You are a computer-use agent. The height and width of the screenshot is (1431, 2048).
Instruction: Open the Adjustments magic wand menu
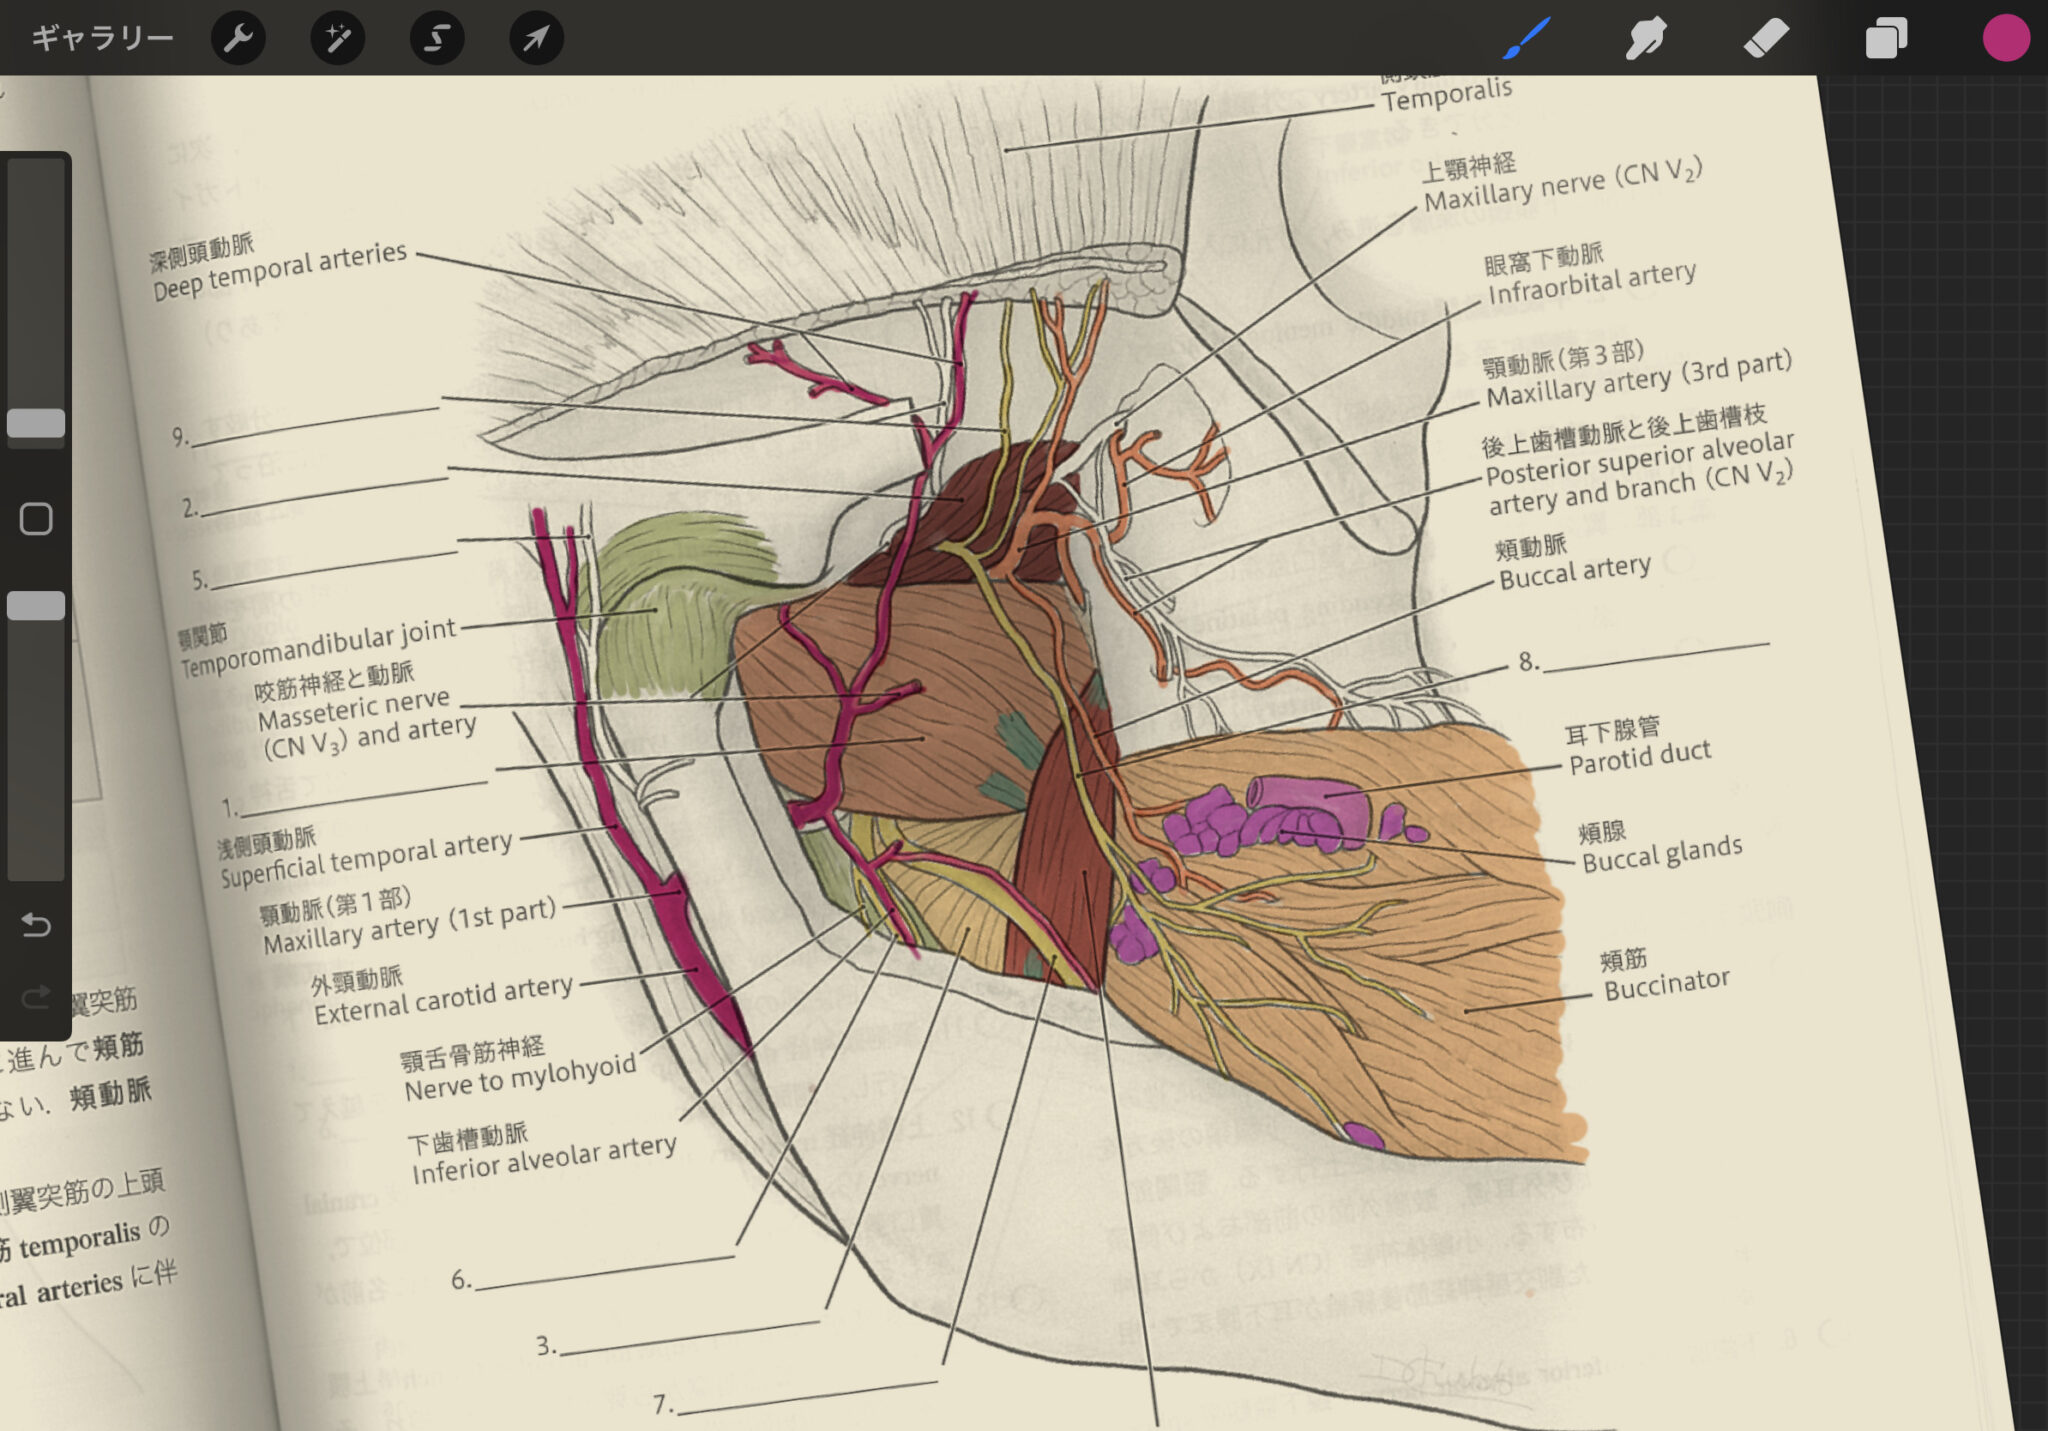tap(337, 38)
